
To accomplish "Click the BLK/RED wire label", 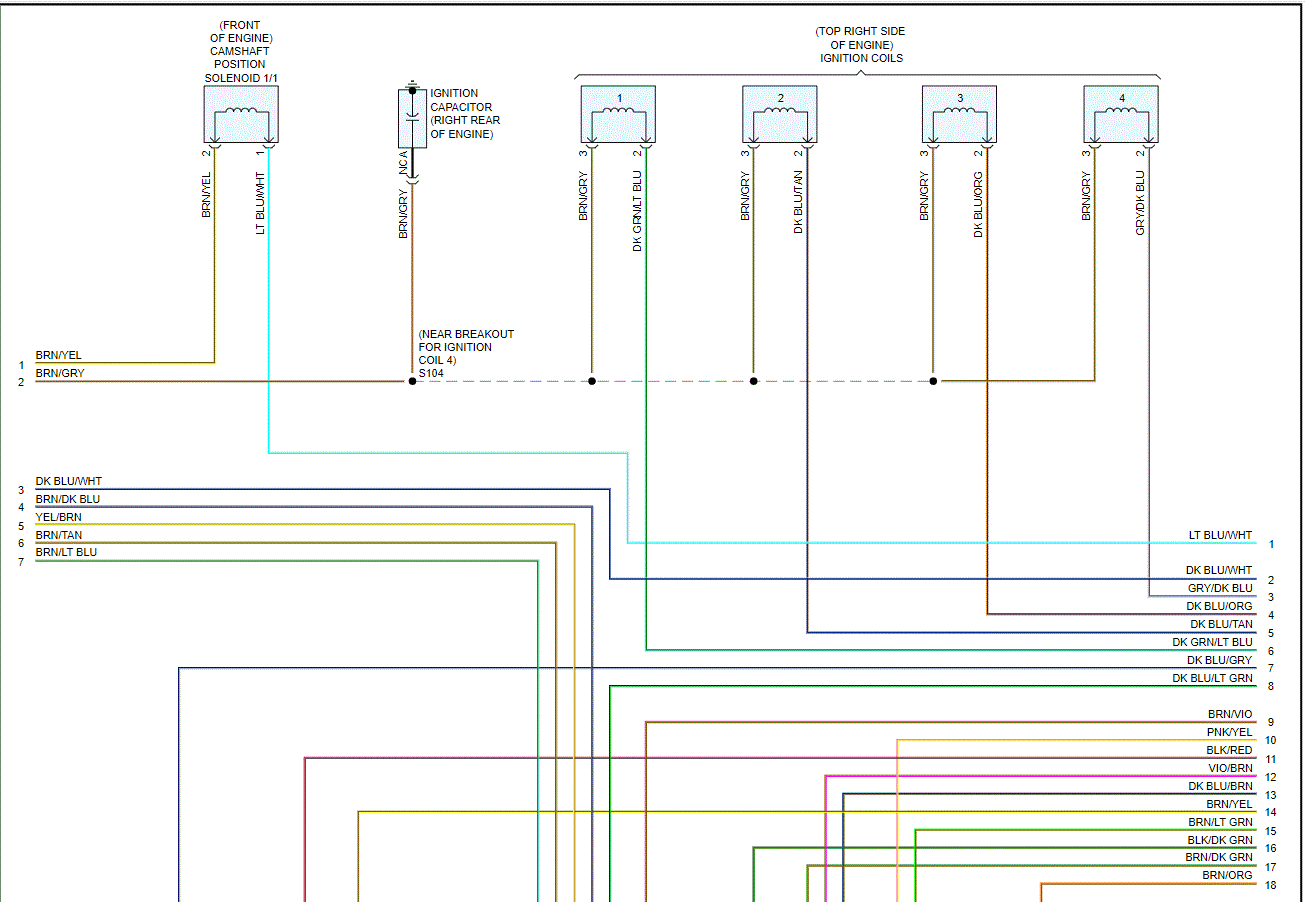I will coord(1229,750).
